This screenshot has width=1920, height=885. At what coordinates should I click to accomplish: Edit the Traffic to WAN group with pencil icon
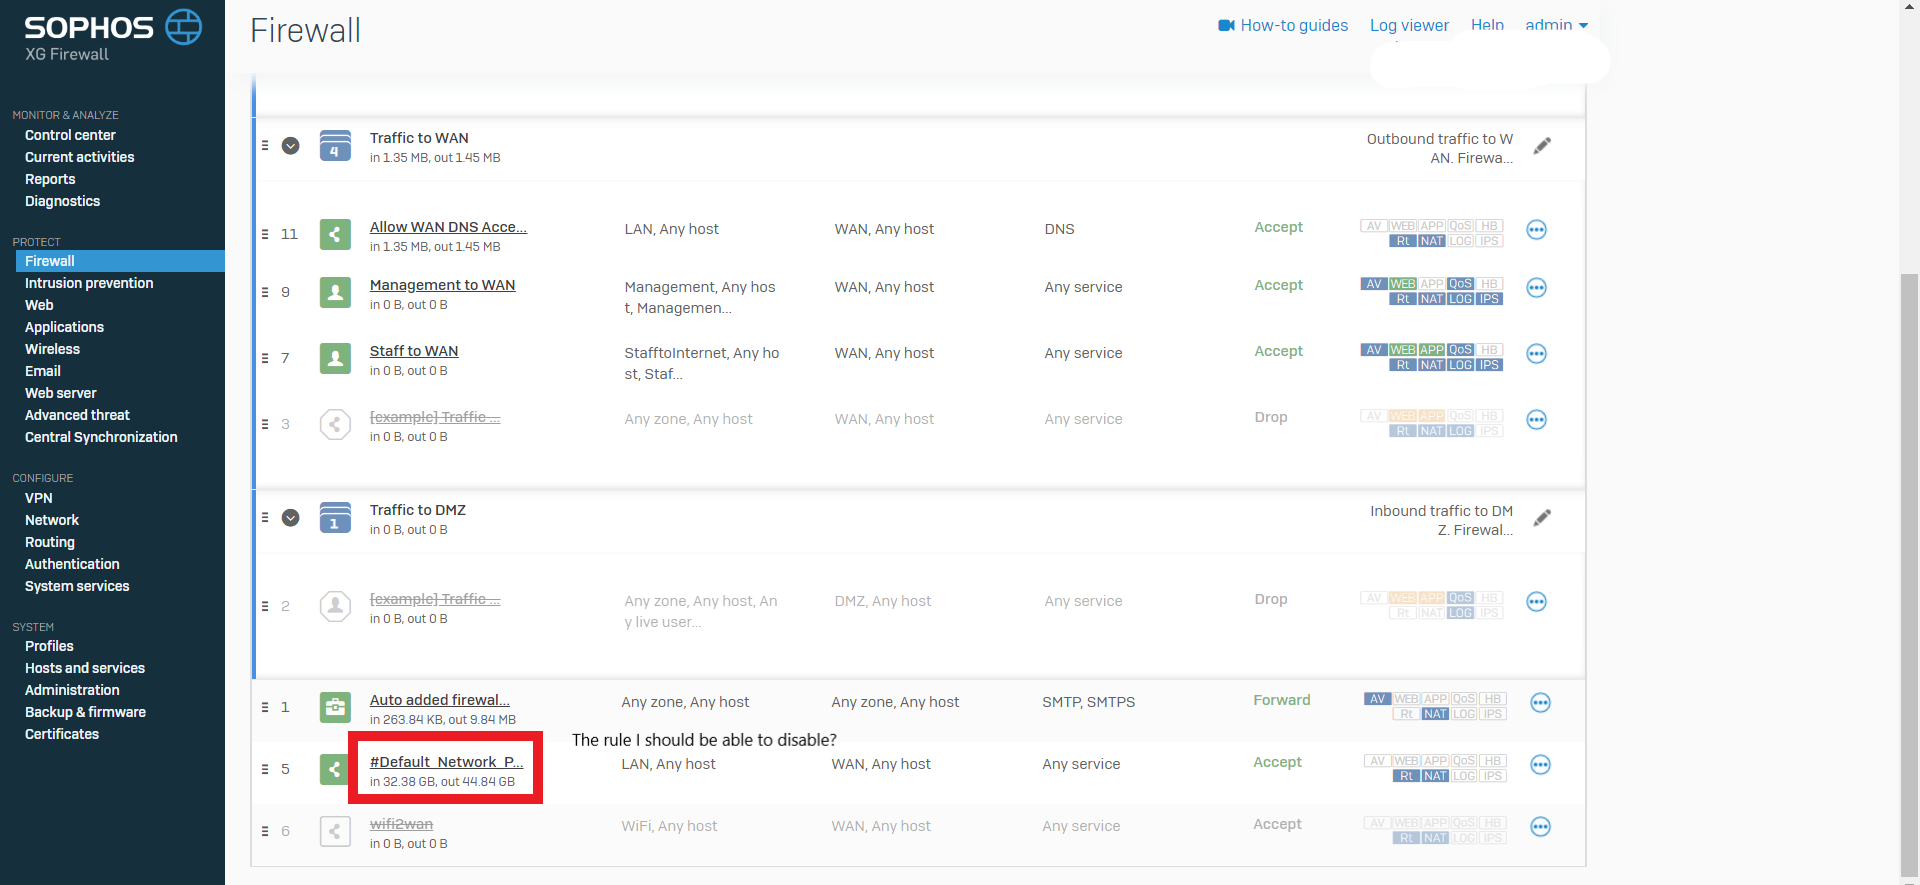(x=1542, y=146)
